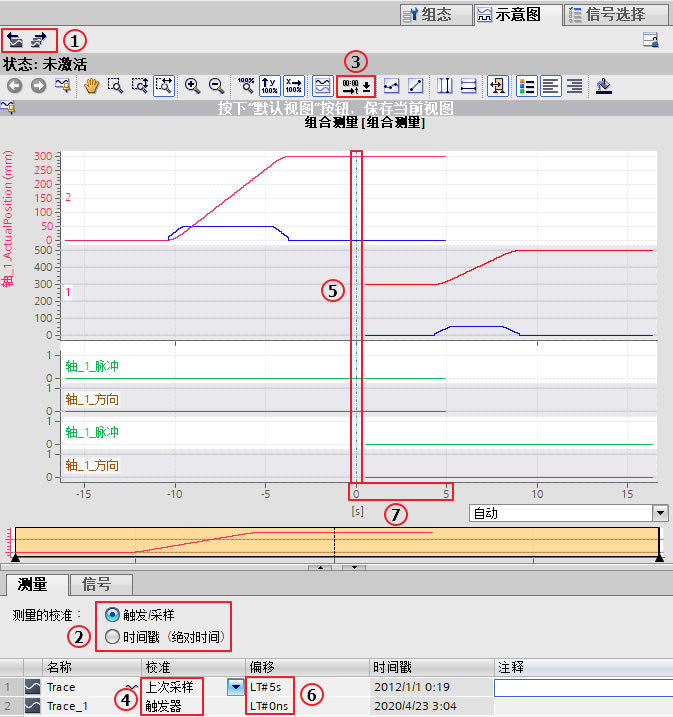Click the 注释 input field in Trace row
The width and height of the screenshot is (673, 717).
(583, 687)
